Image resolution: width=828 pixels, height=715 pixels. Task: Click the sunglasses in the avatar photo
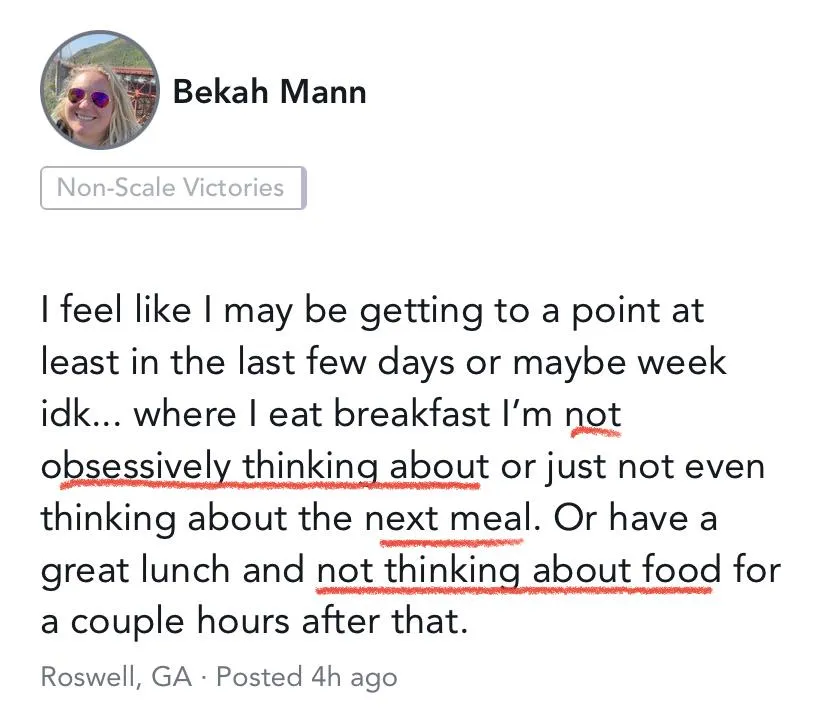pos(88,98)
